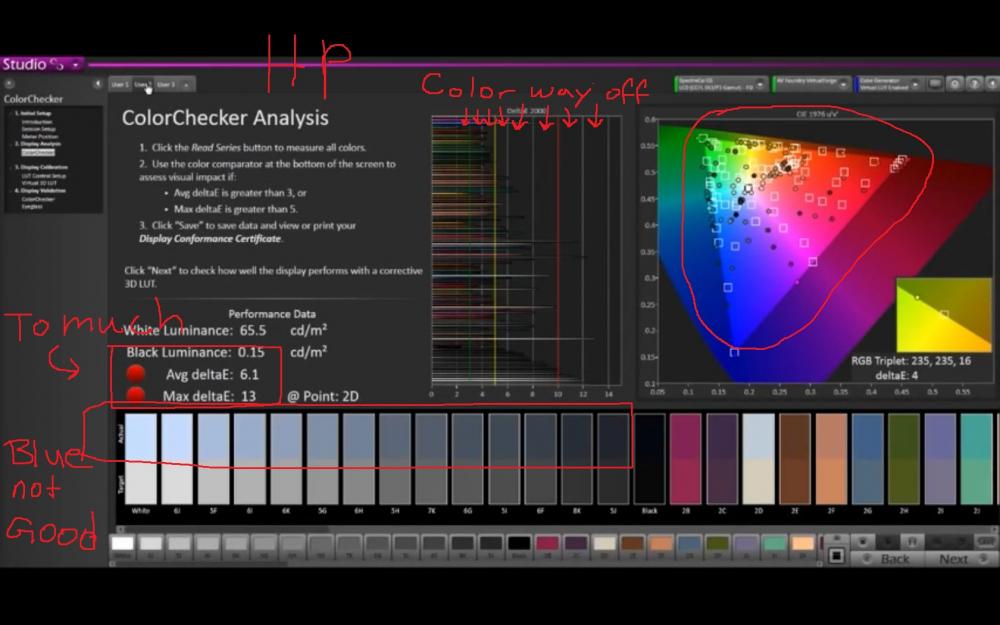This screenshot has height=625, width=1000.
Task: Select the white swatch in bottom strip
Action: 122,544
